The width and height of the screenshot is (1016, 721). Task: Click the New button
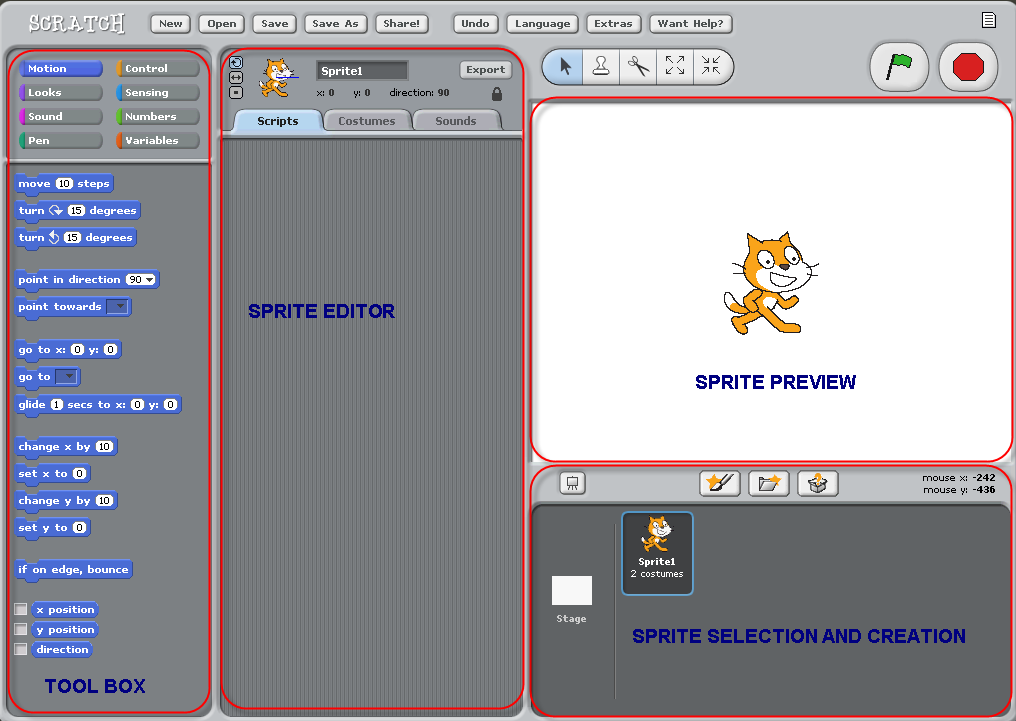coord(170,23)
